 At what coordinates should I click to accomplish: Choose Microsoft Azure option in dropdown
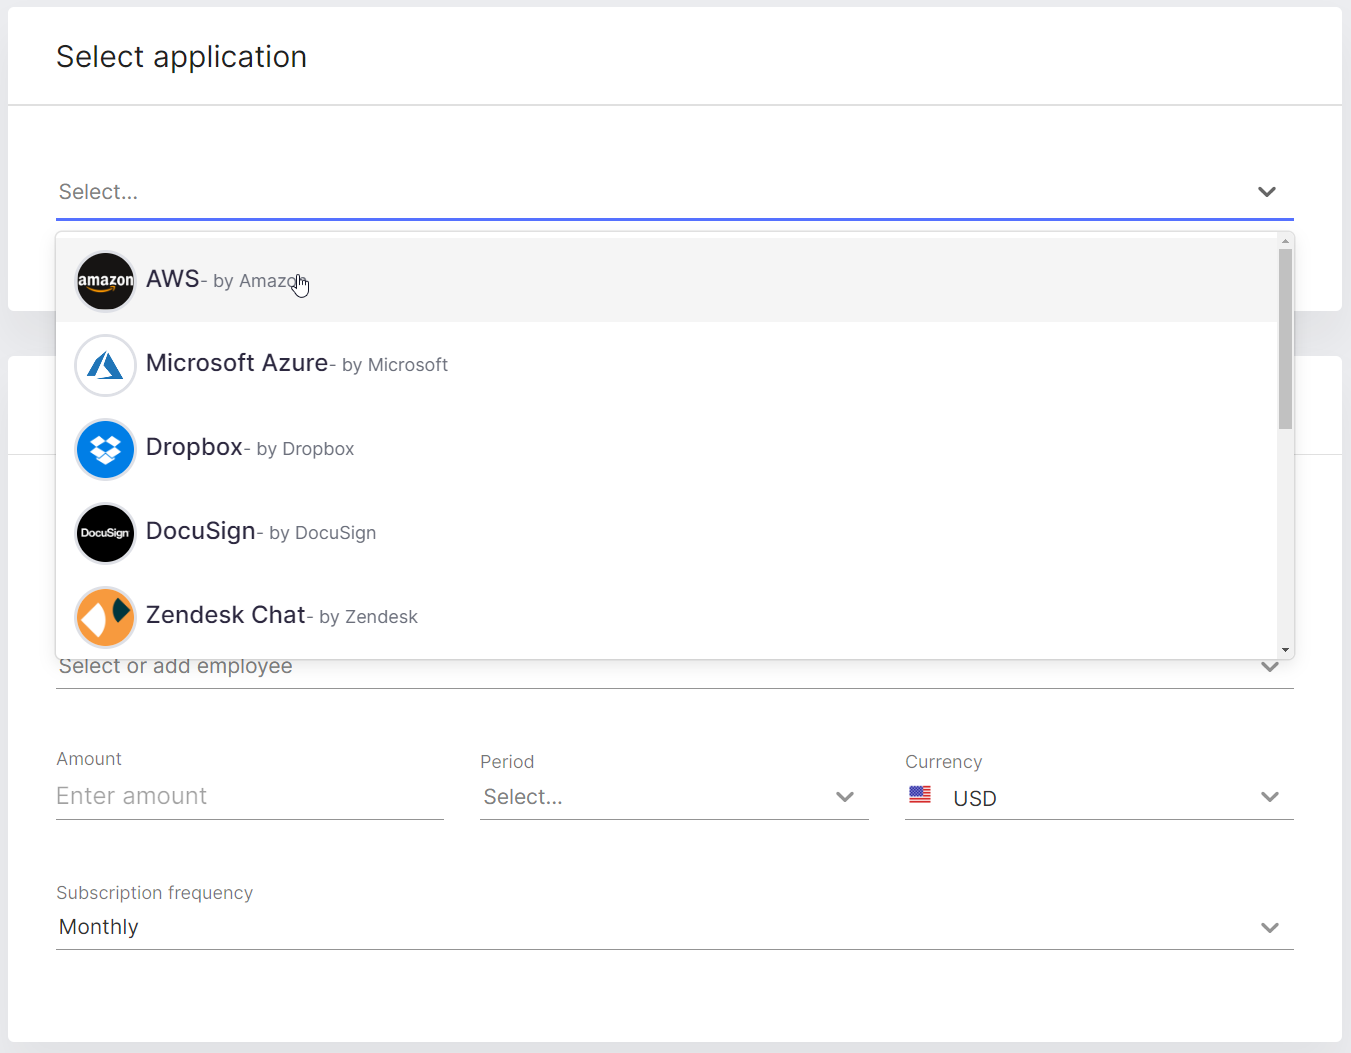[x=666, y=364]
